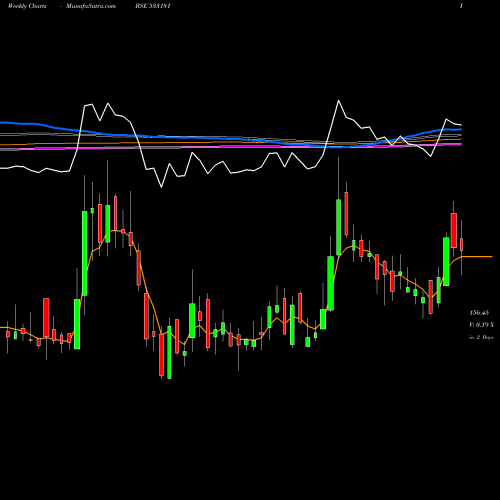This screenshot has width=500, height=500.
Task: Click the '156.45' price value
Action: click(479, 313)
